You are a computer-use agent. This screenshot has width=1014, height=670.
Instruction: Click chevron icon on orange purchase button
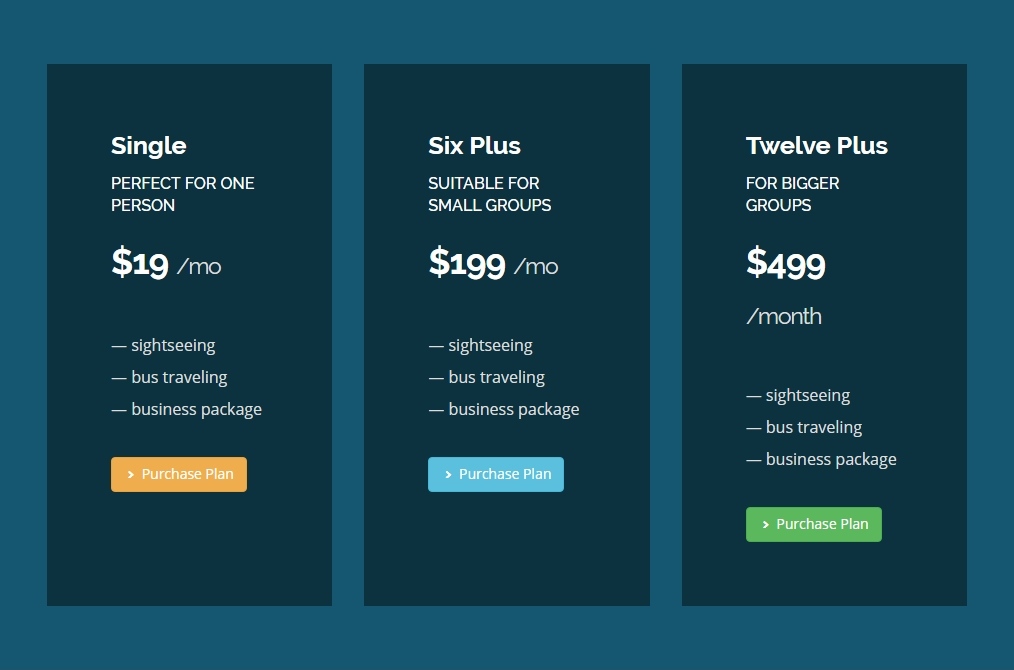click(x=131, y=475)
